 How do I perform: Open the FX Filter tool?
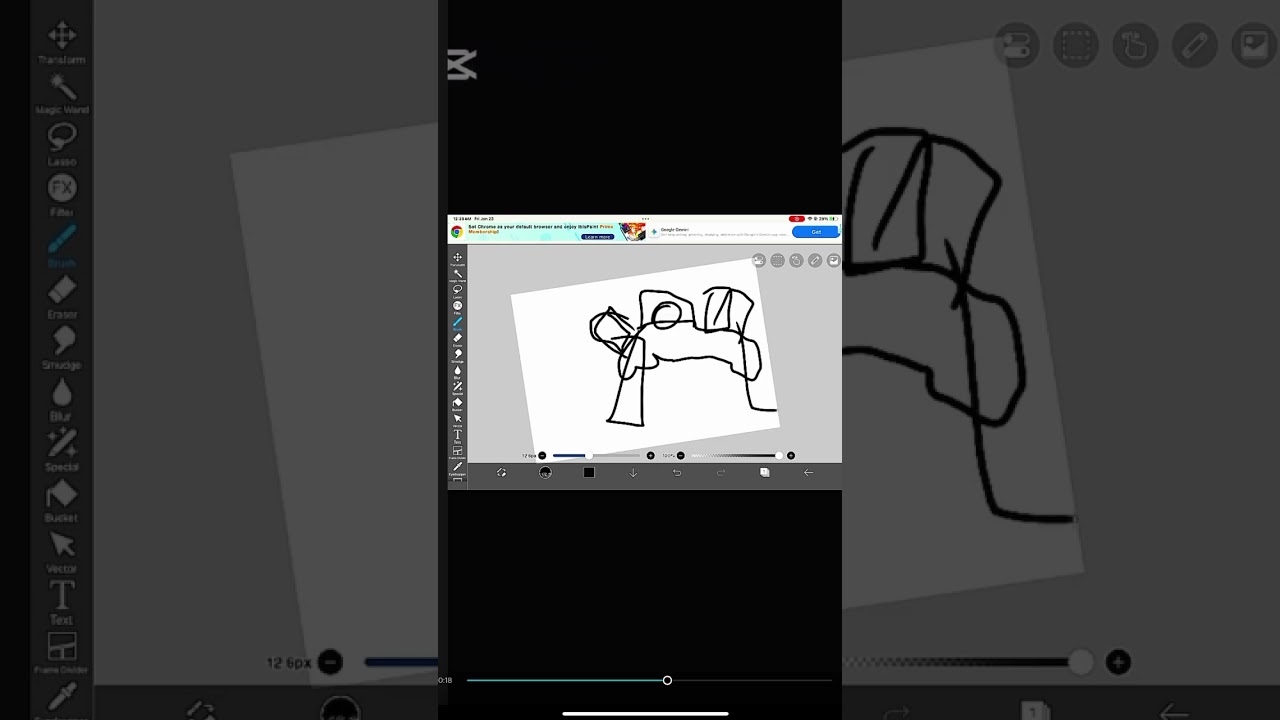click(x=458, y=306)
